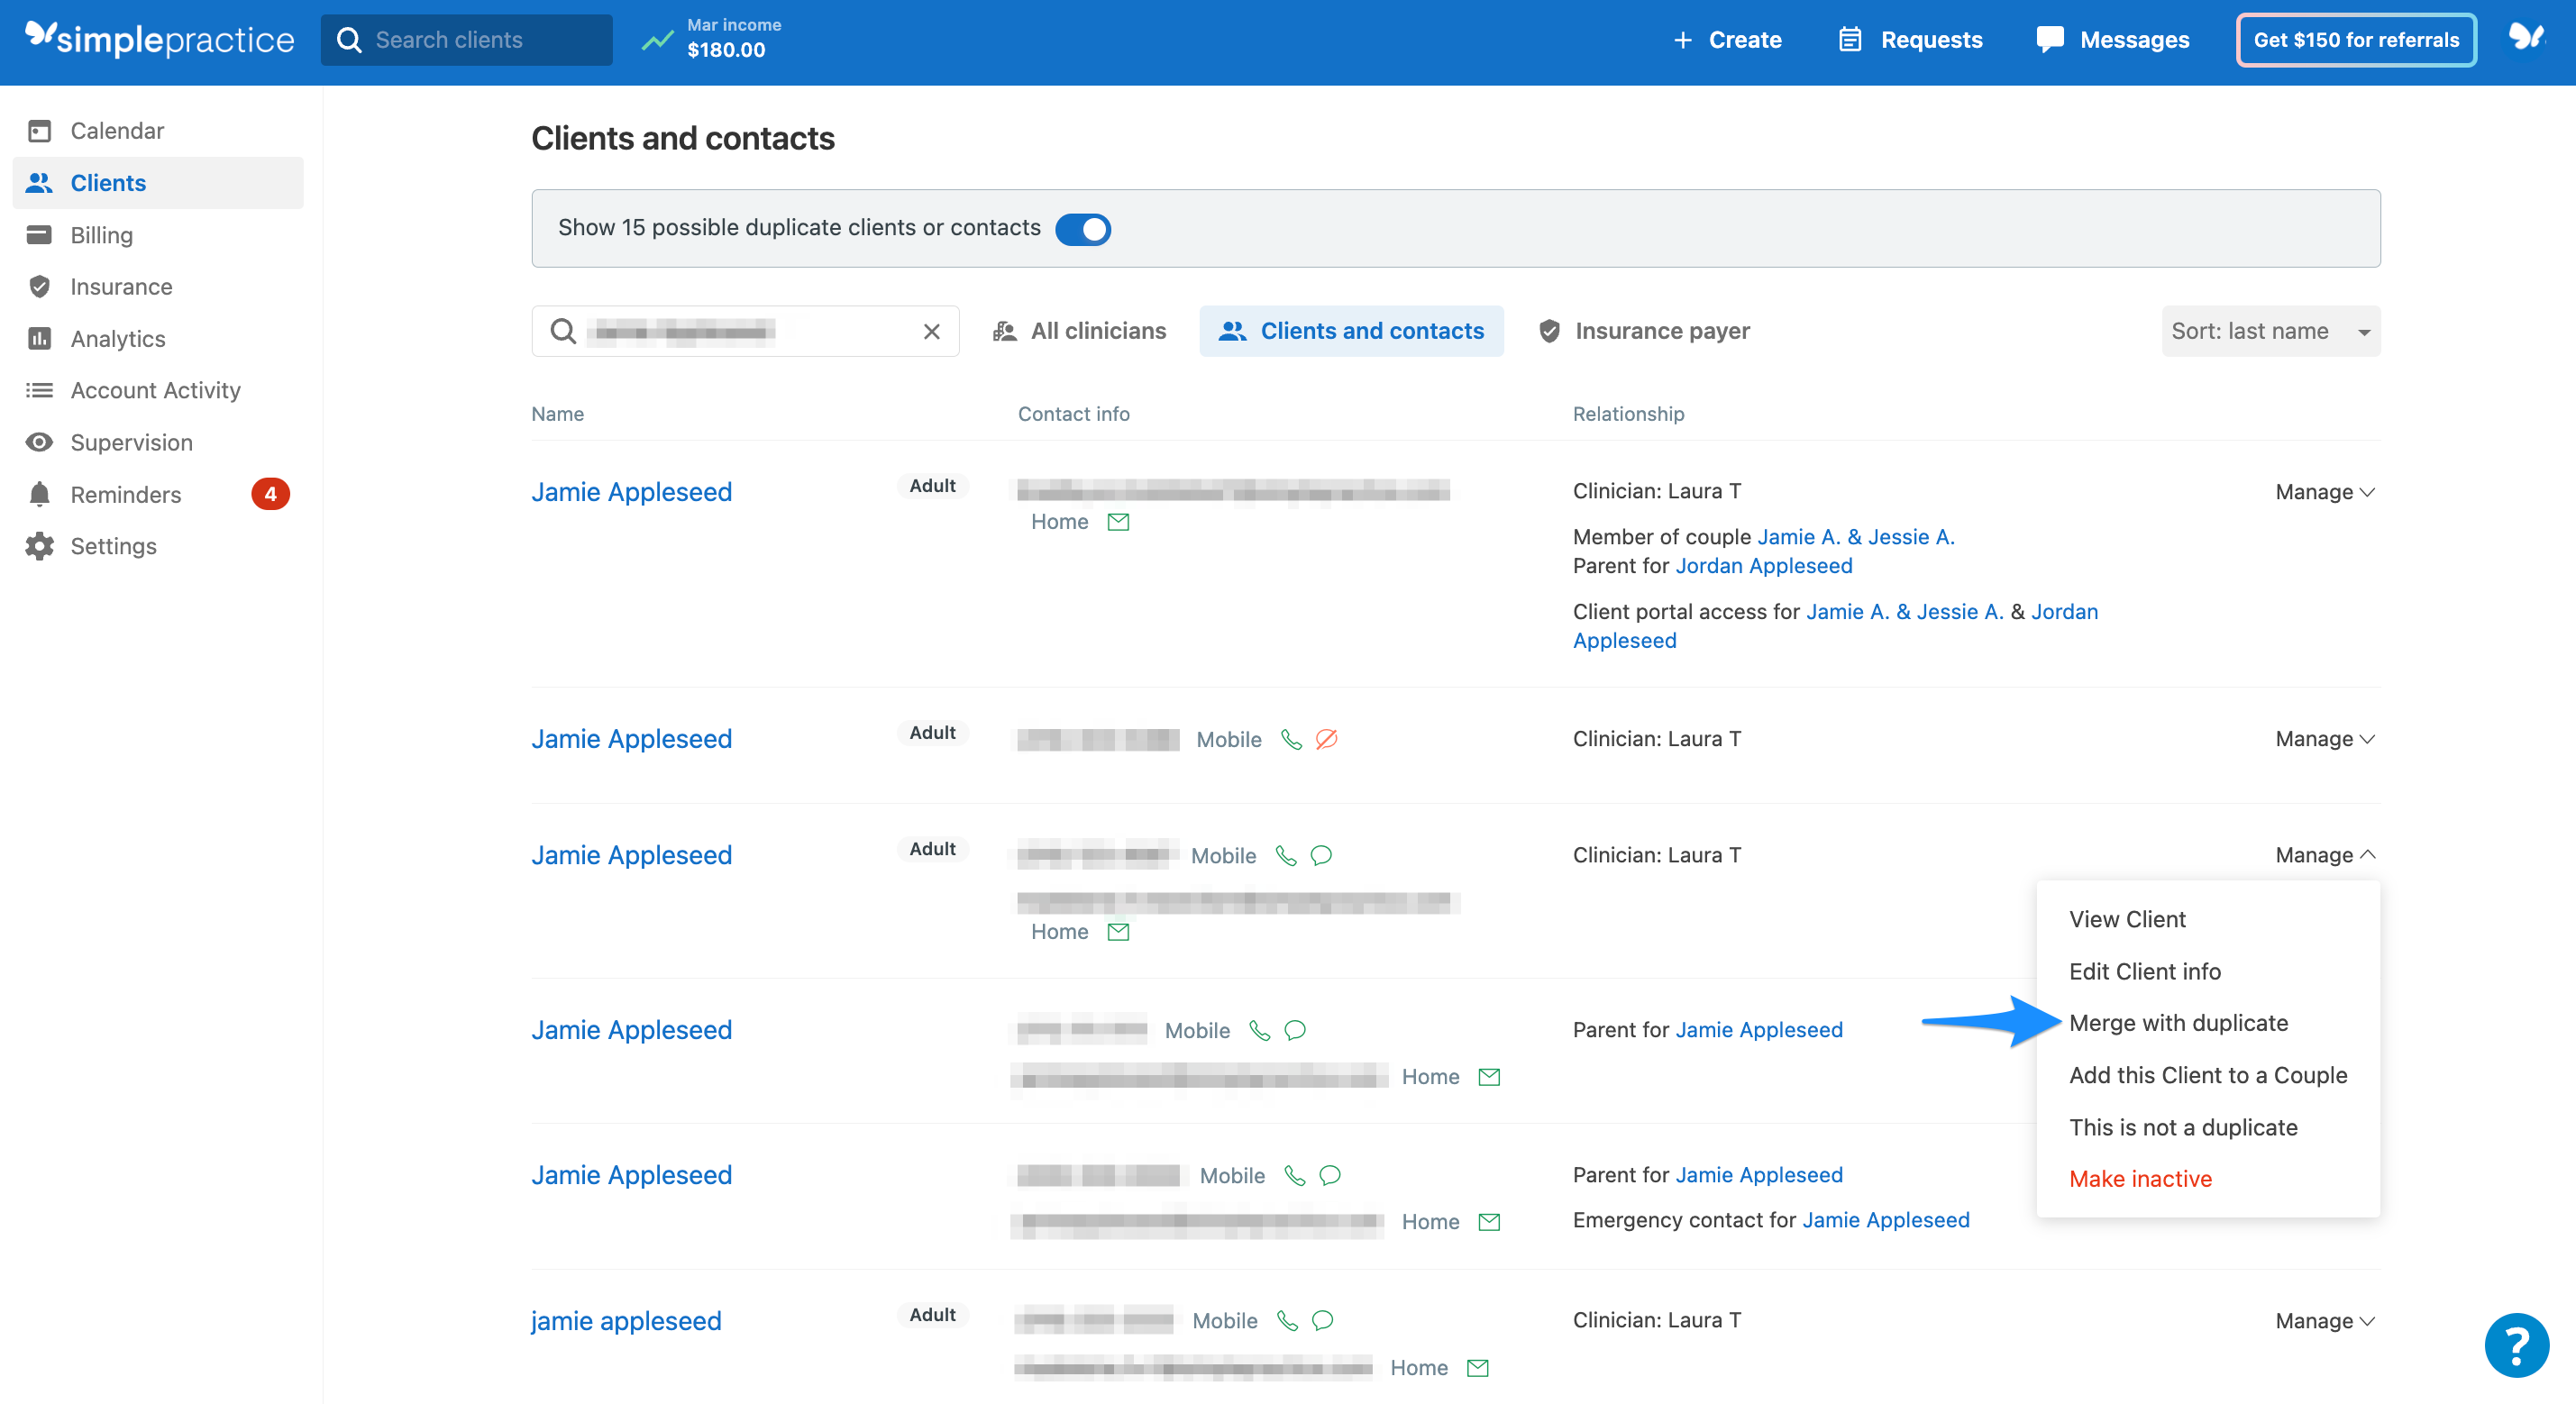Click email icon in lowercase jamie appleseed row
Image resolution: width=2576 pixels, height=1404 pixels.
point(1478,1368)
